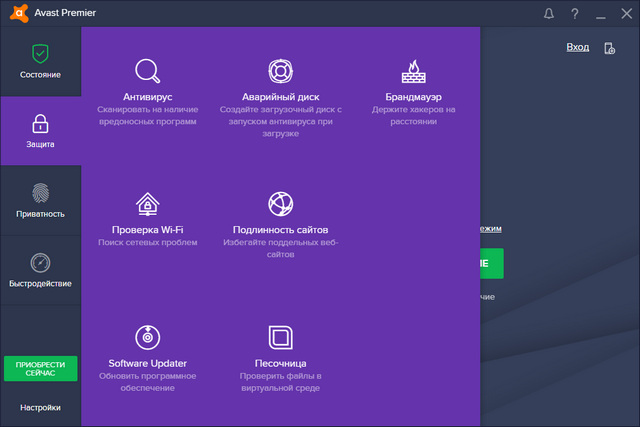Screen dimensions: 640x427
Task: Select the Проверка Wi-Fi house icon
Action: pyautogui.click(x=148, y=205)
